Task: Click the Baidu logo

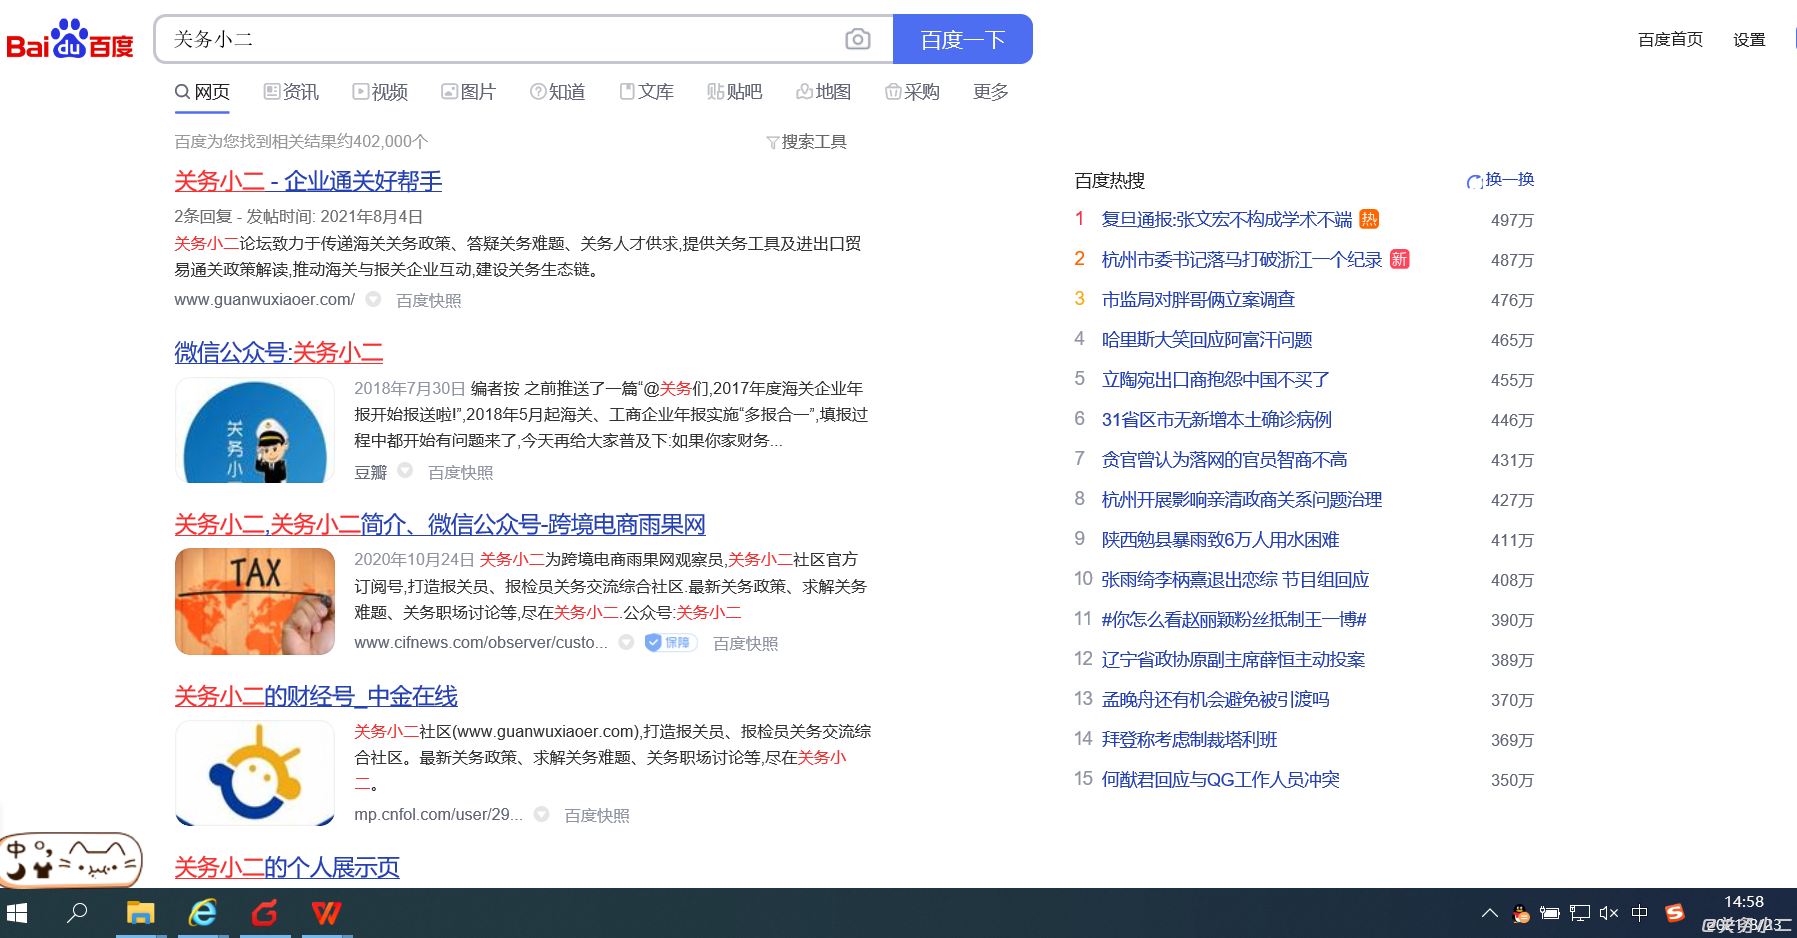Action: coord(70,40)
